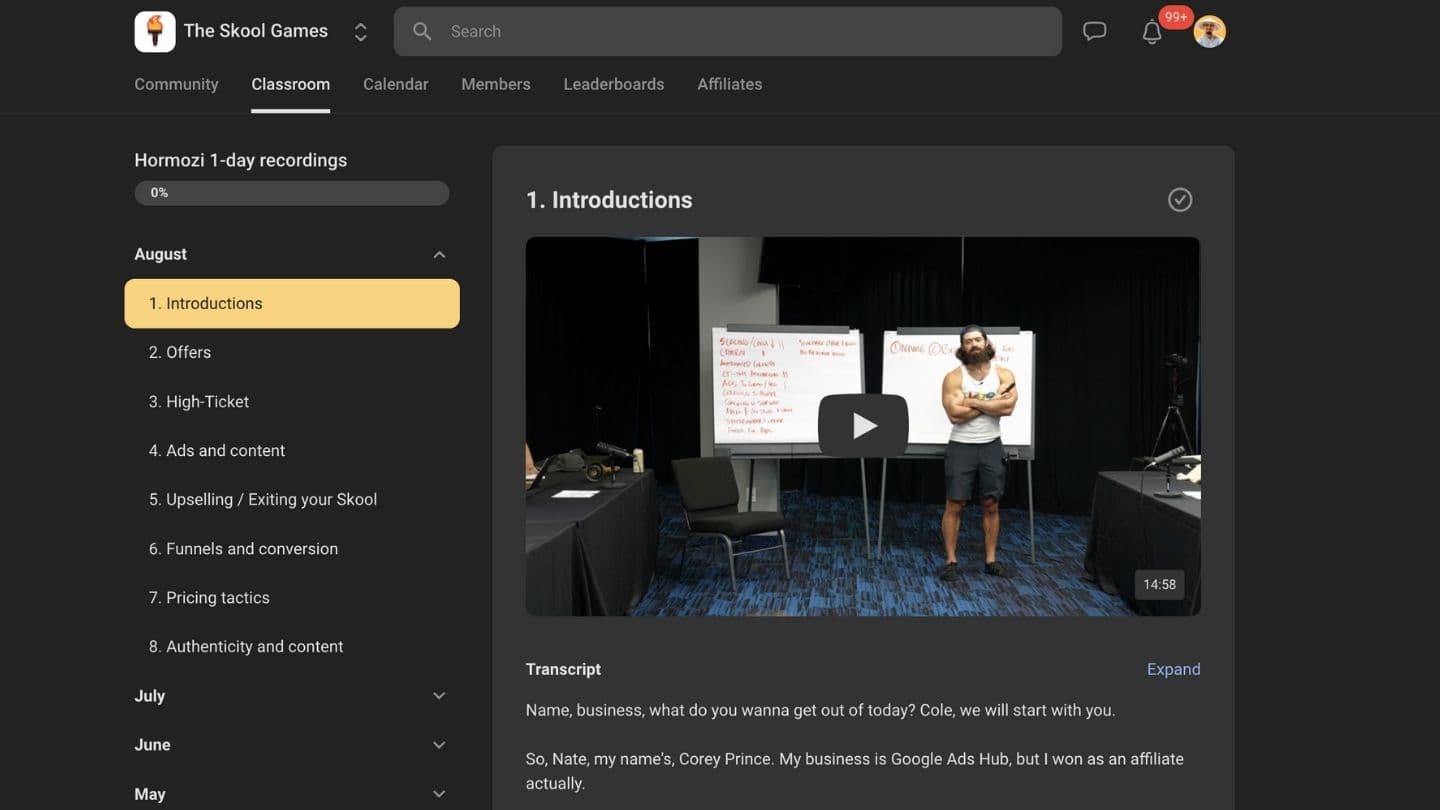Viewport: 1440px width, 810px height.
Task: Expand the June section
Action: click(x=439, y=744)
